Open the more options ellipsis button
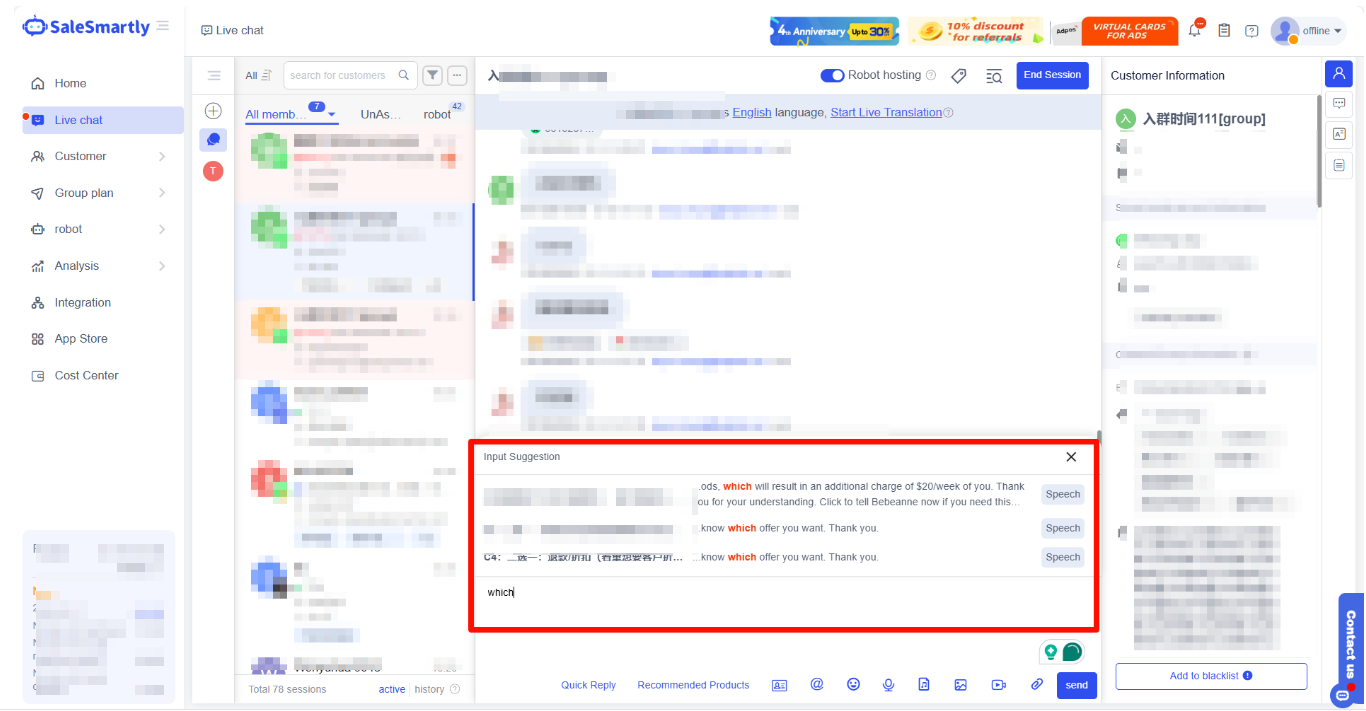1366x711 pixels. pyautogui.click(x=458, y=75)
